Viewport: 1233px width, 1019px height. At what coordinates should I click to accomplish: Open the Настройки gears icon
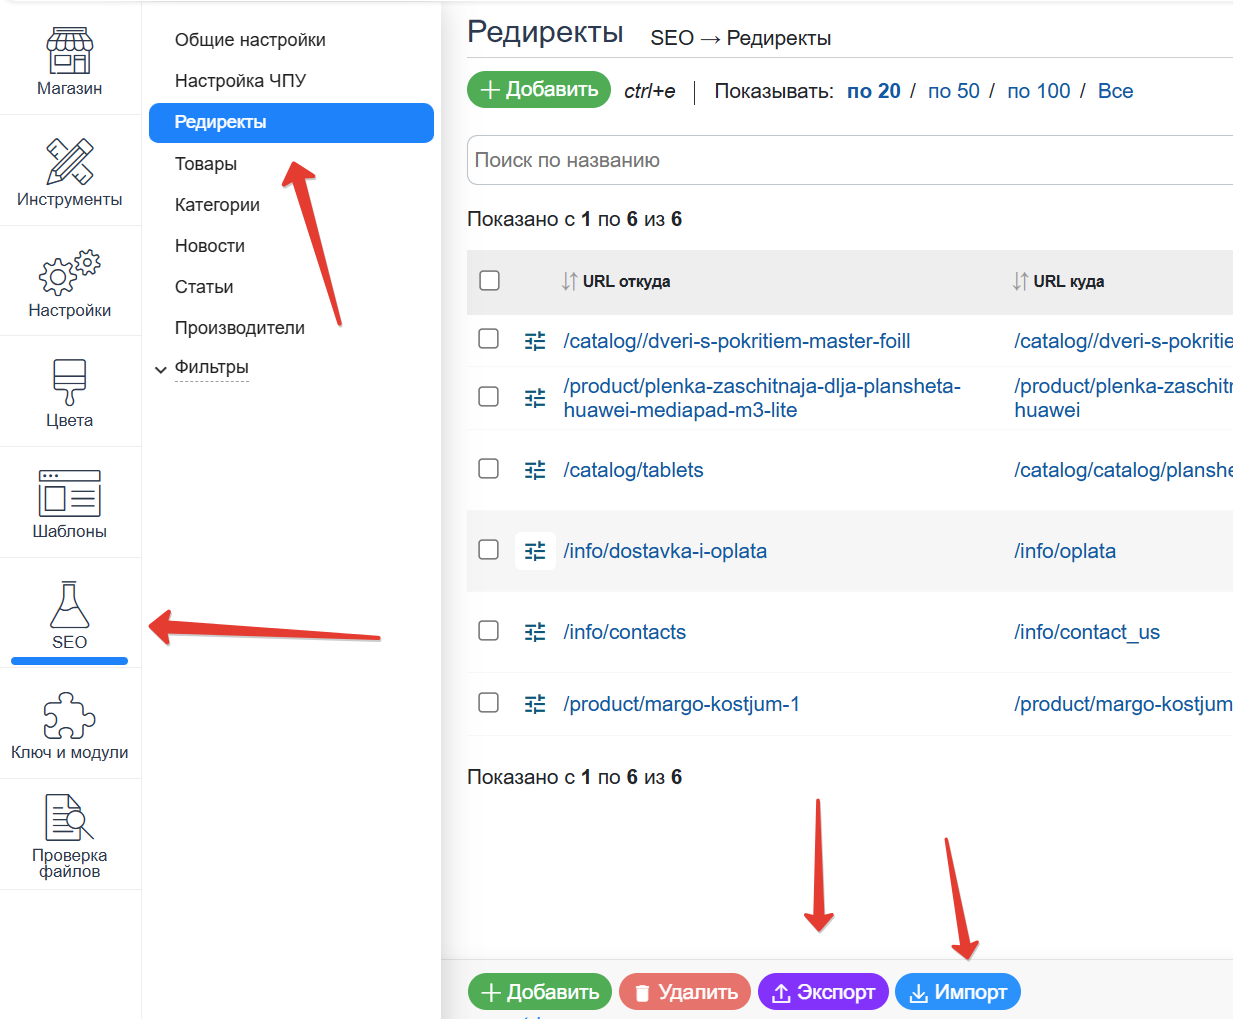click(x=69, y=273)
